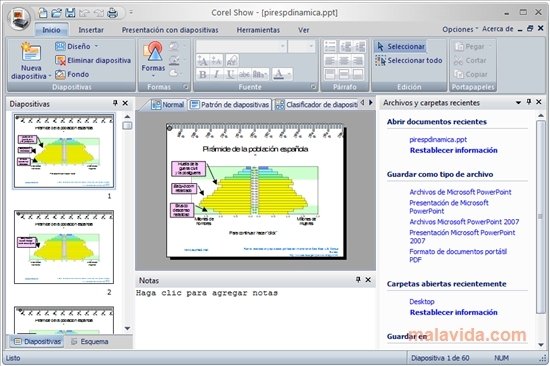Open the font name combo box
This screenshot has height=366, width=550.
pyautogui.click(x=241, y=46)
